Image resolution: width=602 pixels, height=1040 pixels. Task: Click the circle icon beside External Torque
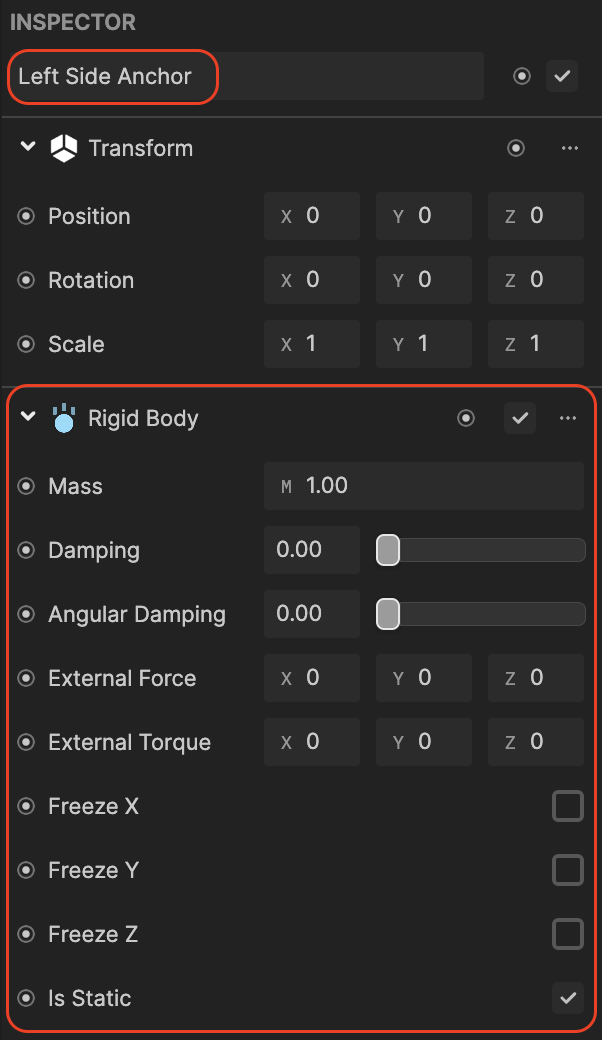click(x=26, y=742)
